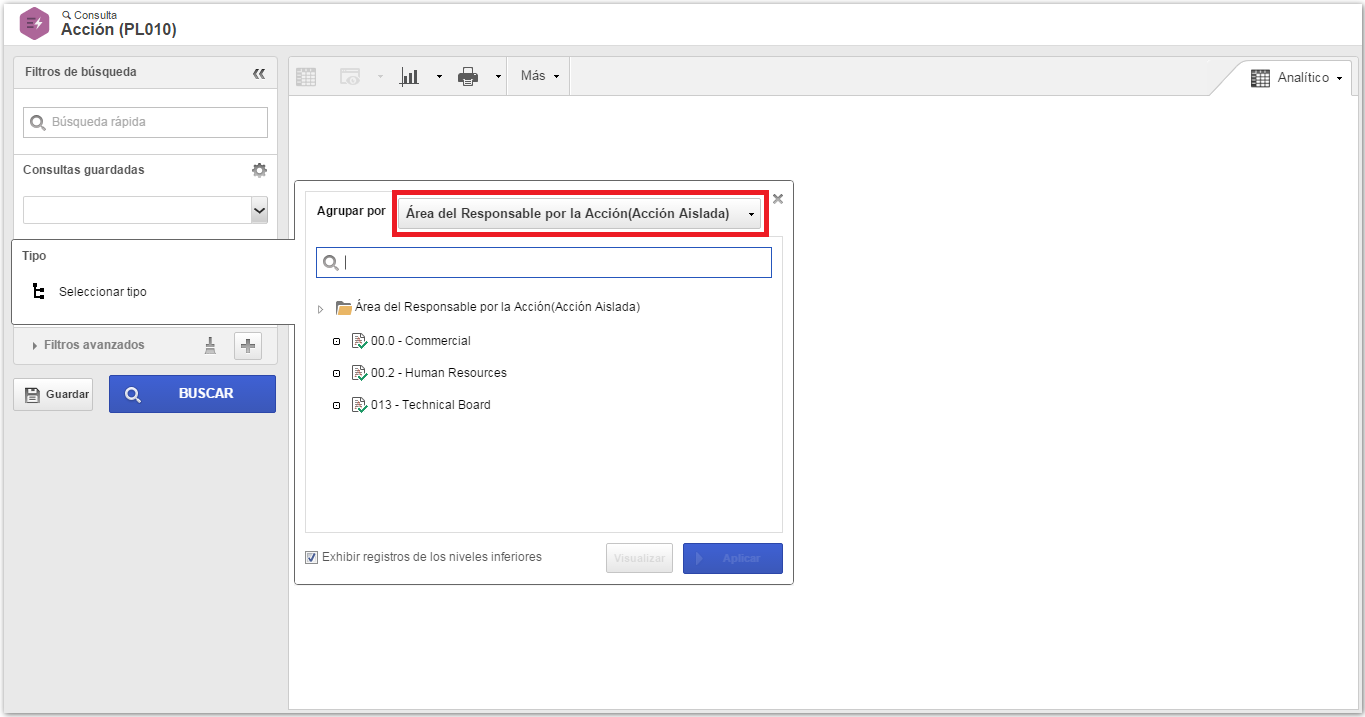Click the Acción module hexagon icon
Viewport: 1365px width, 717px height.
(x=35, y=23)
